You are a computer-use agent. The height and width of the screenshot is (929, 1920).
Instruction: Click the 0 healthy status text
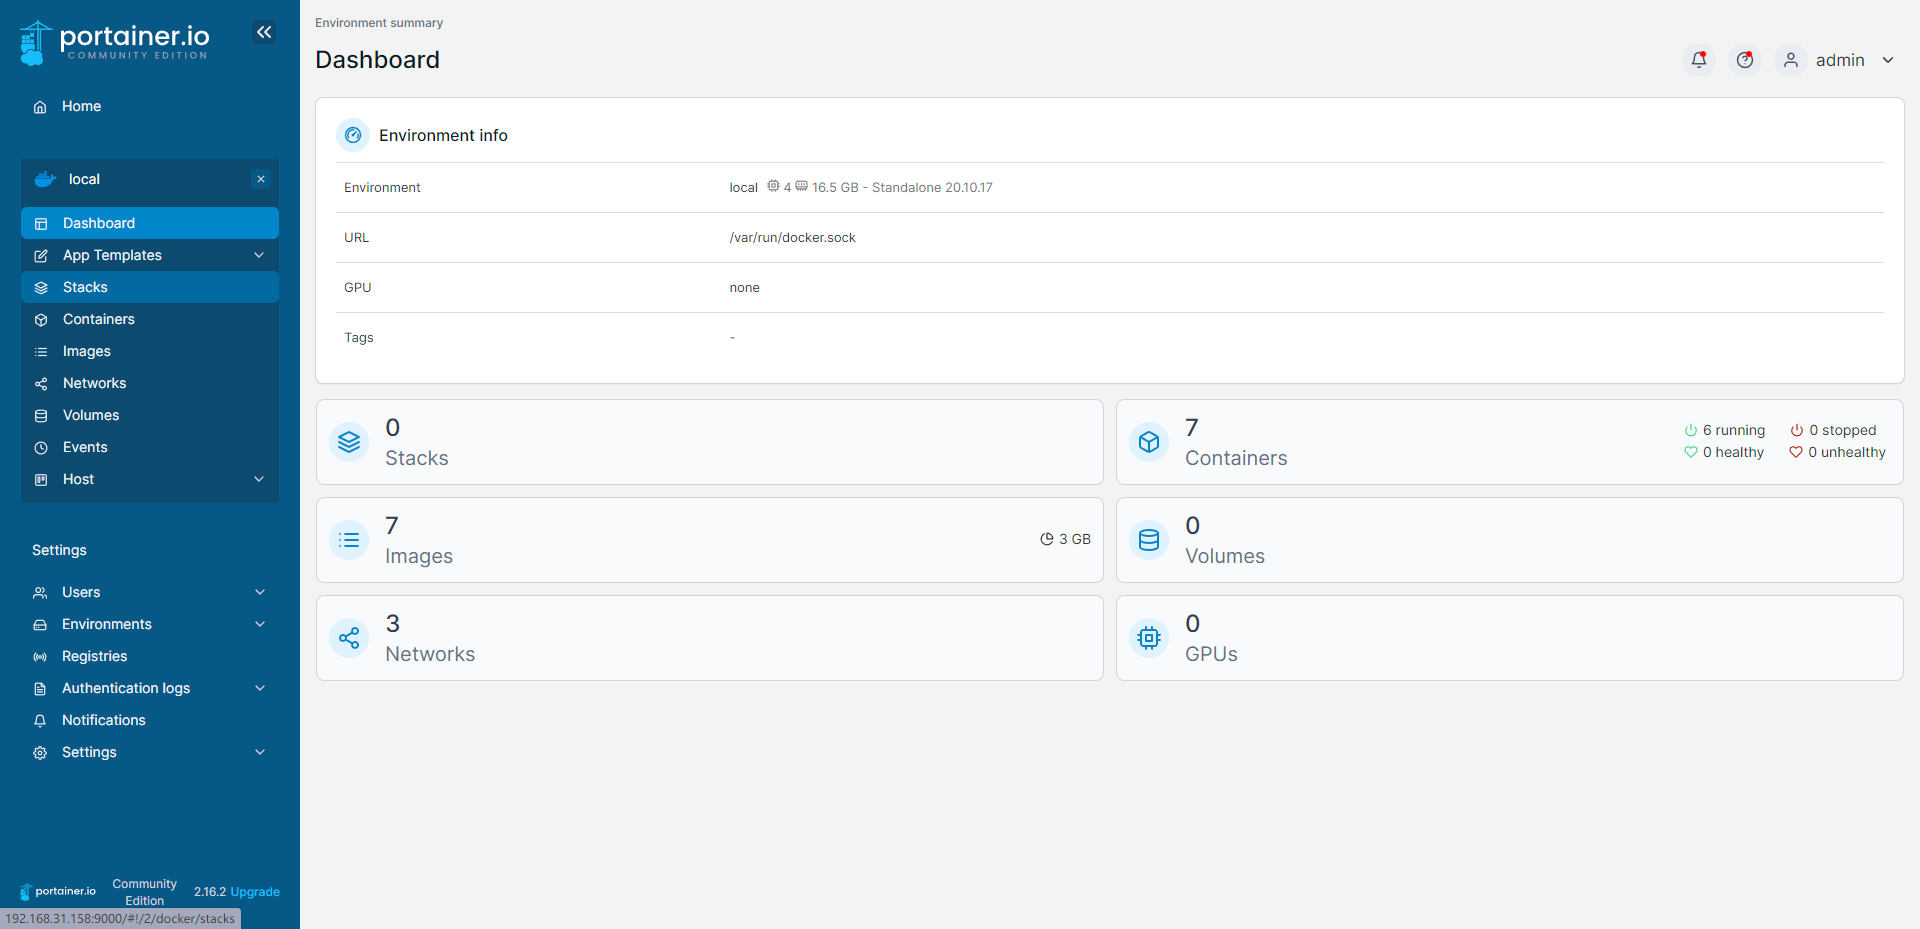[1733, 452]
